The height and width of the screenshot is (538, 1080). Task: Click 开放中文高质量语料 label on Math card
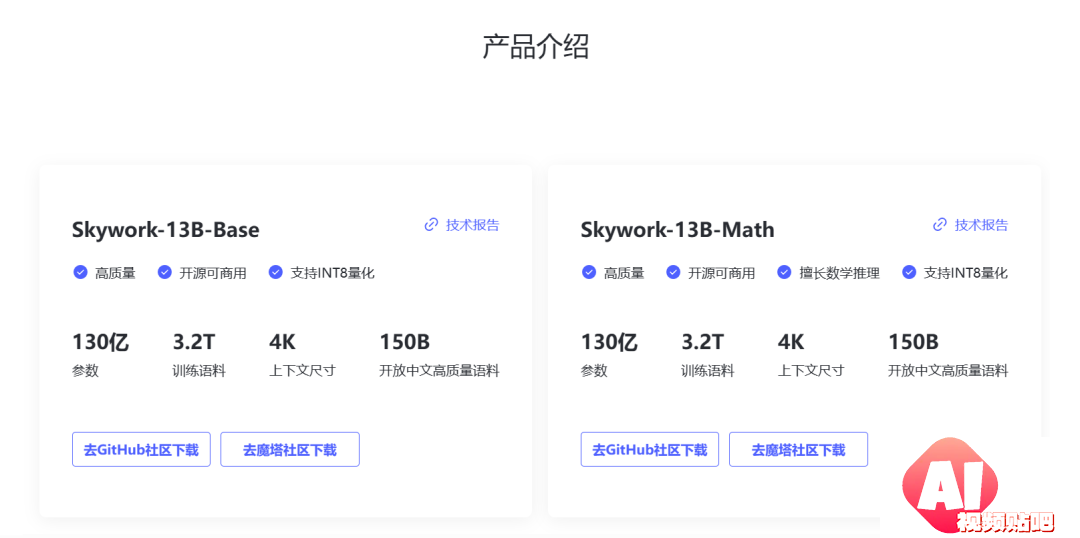948,371
